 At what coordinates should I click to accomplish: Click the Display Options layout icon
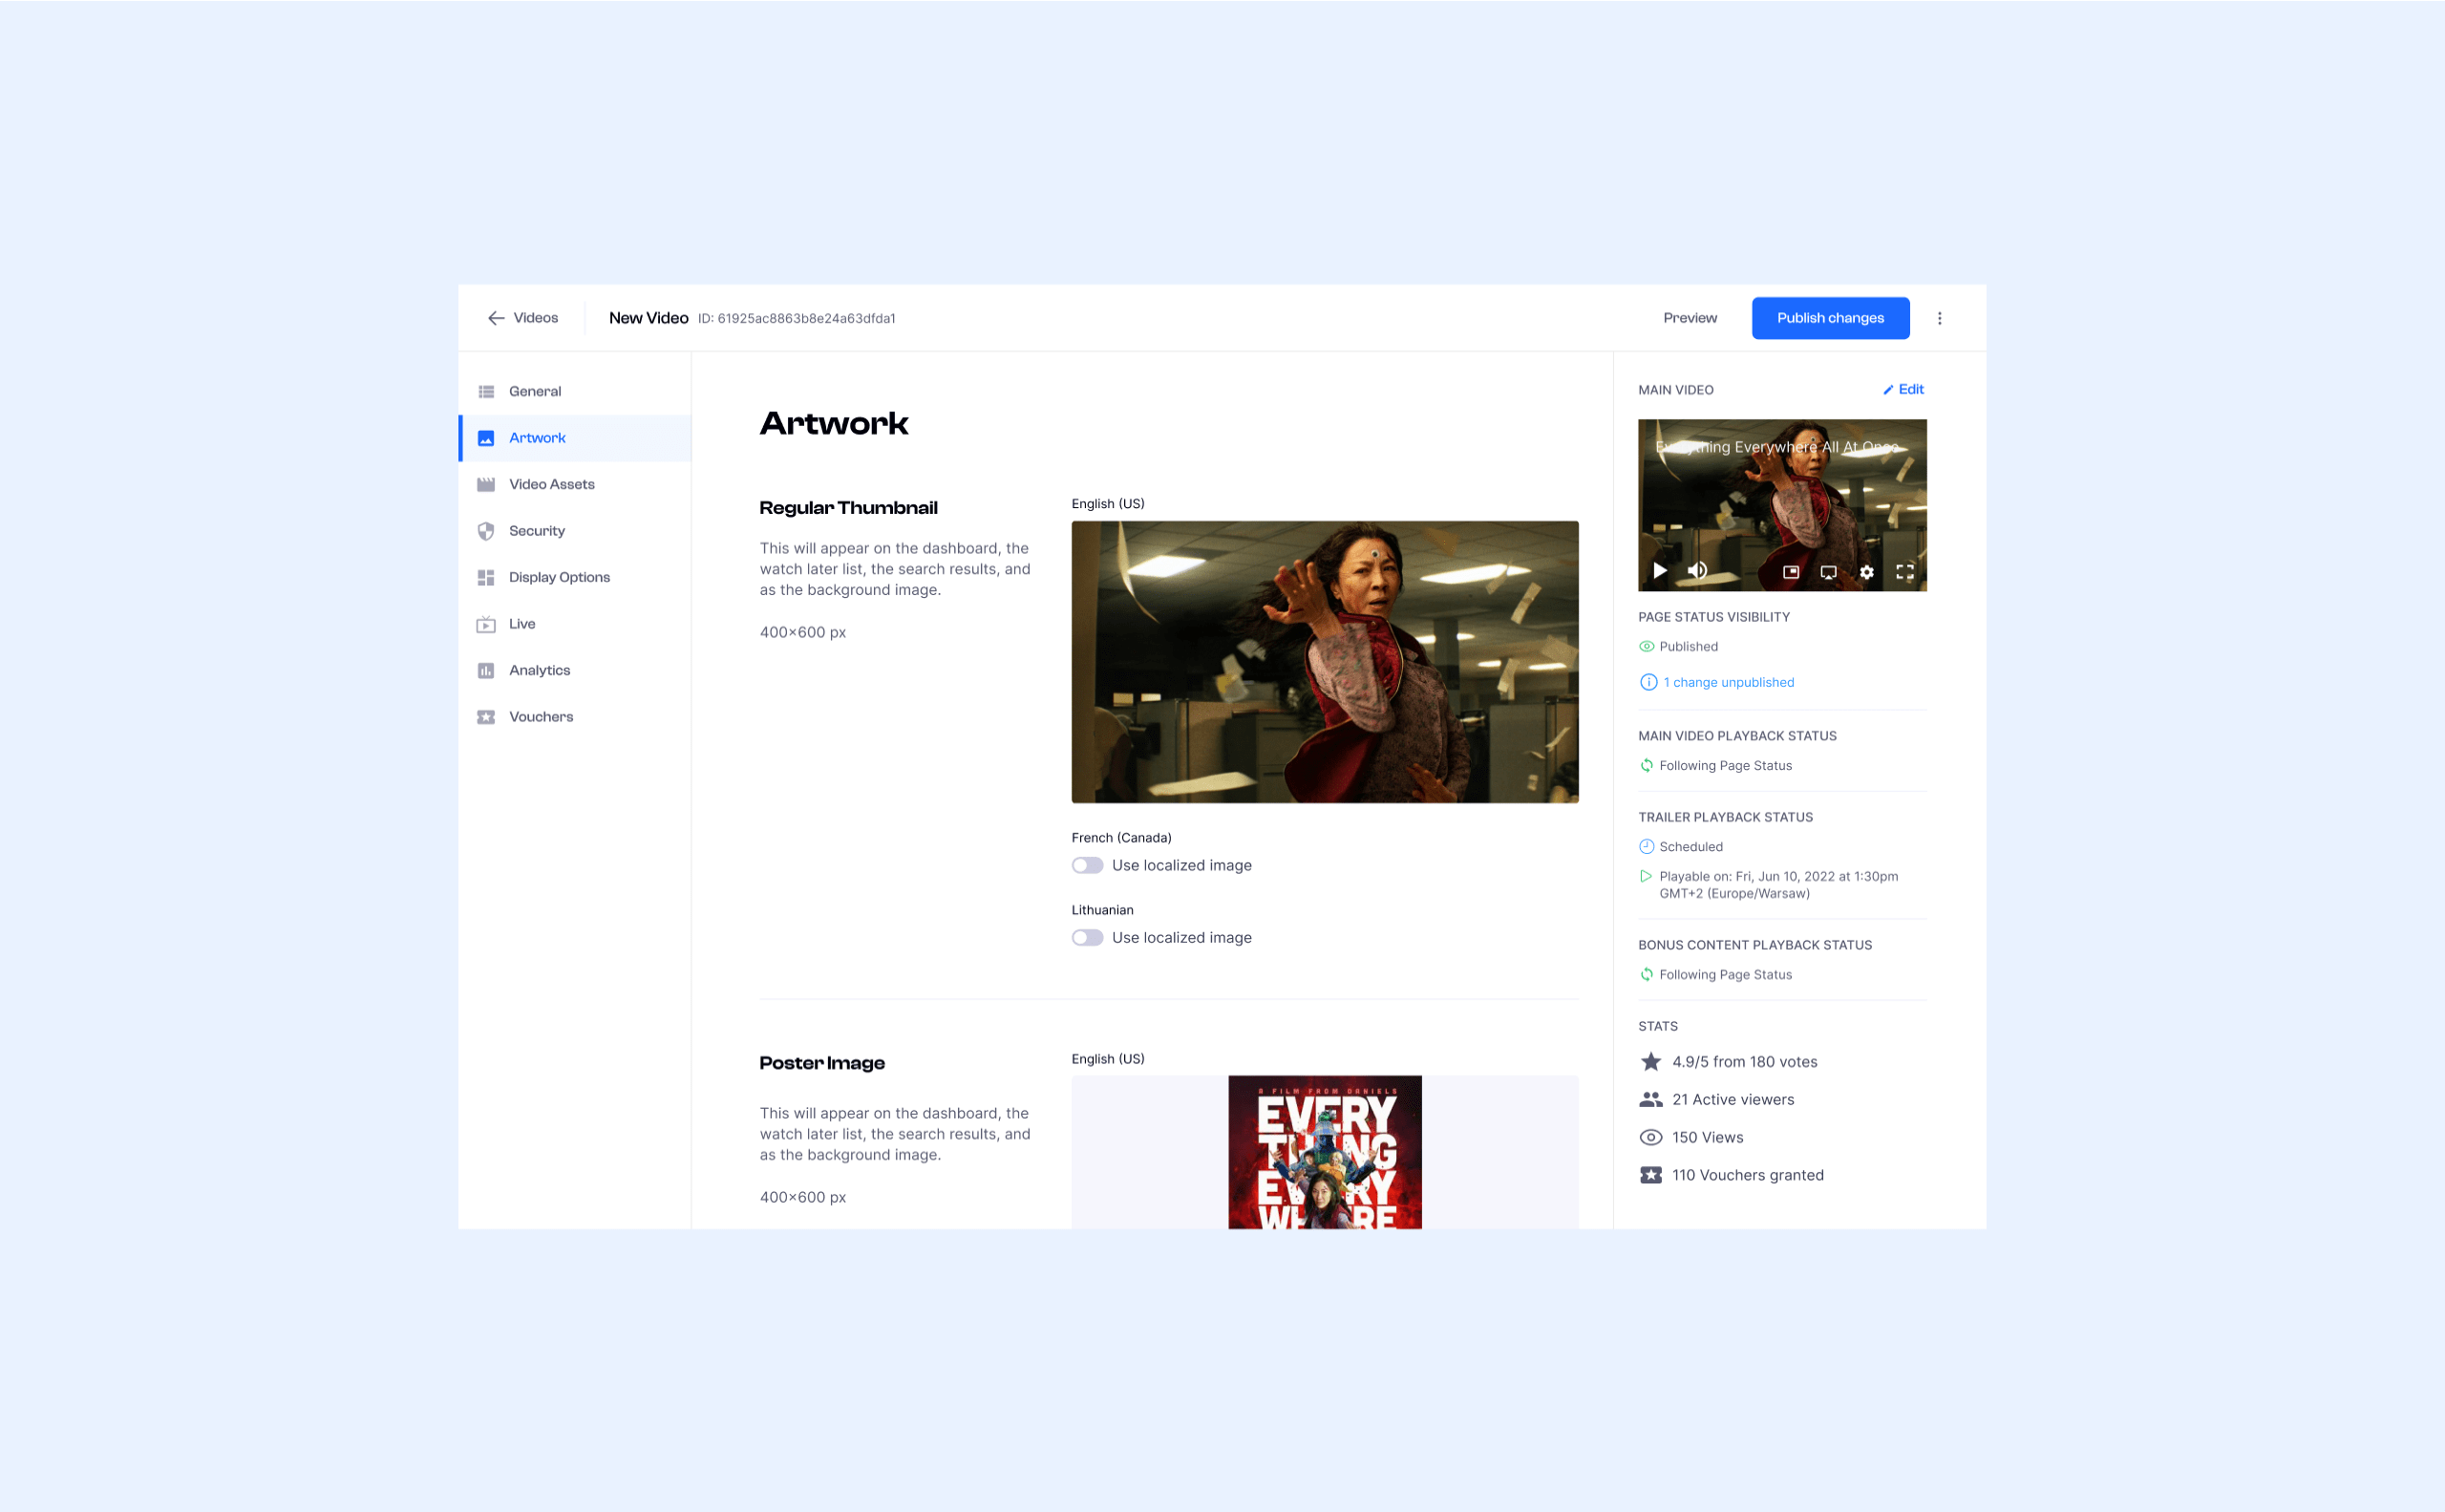[486, 577]
